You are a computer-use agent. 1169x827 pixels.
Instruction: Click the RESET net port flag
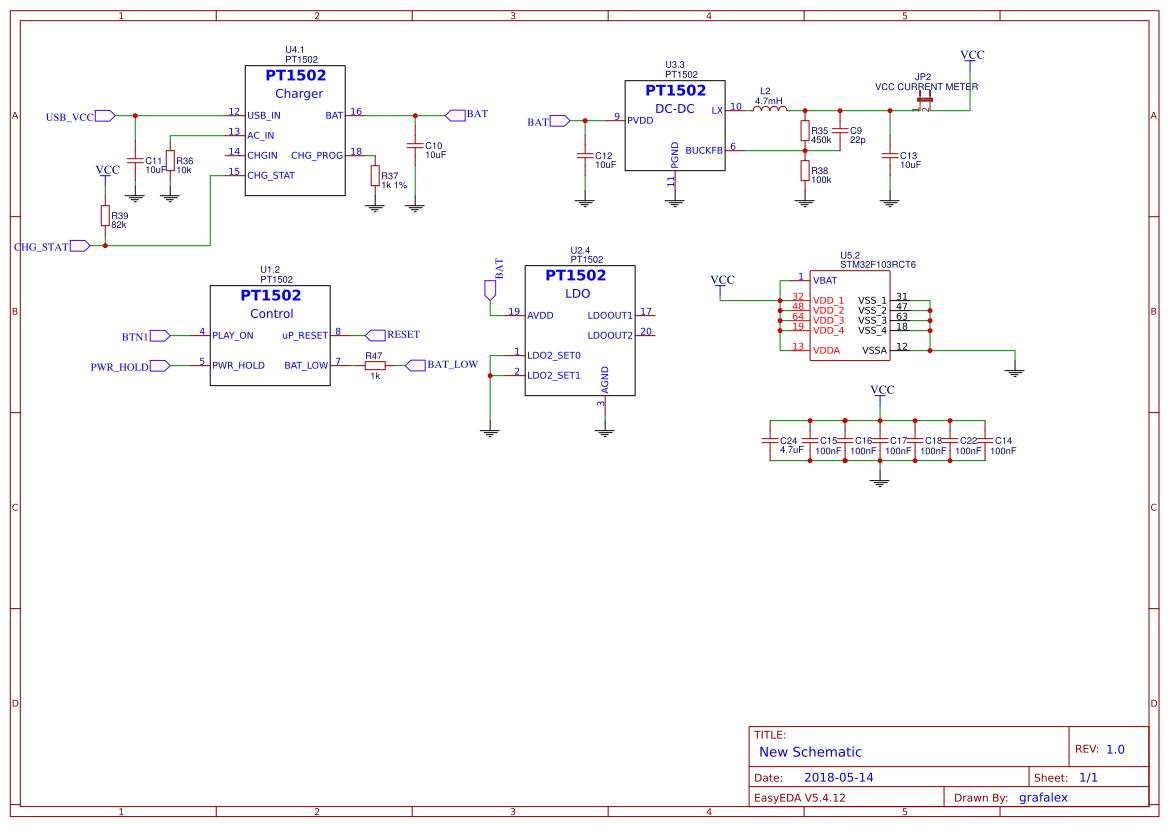(x=375, y=336)
